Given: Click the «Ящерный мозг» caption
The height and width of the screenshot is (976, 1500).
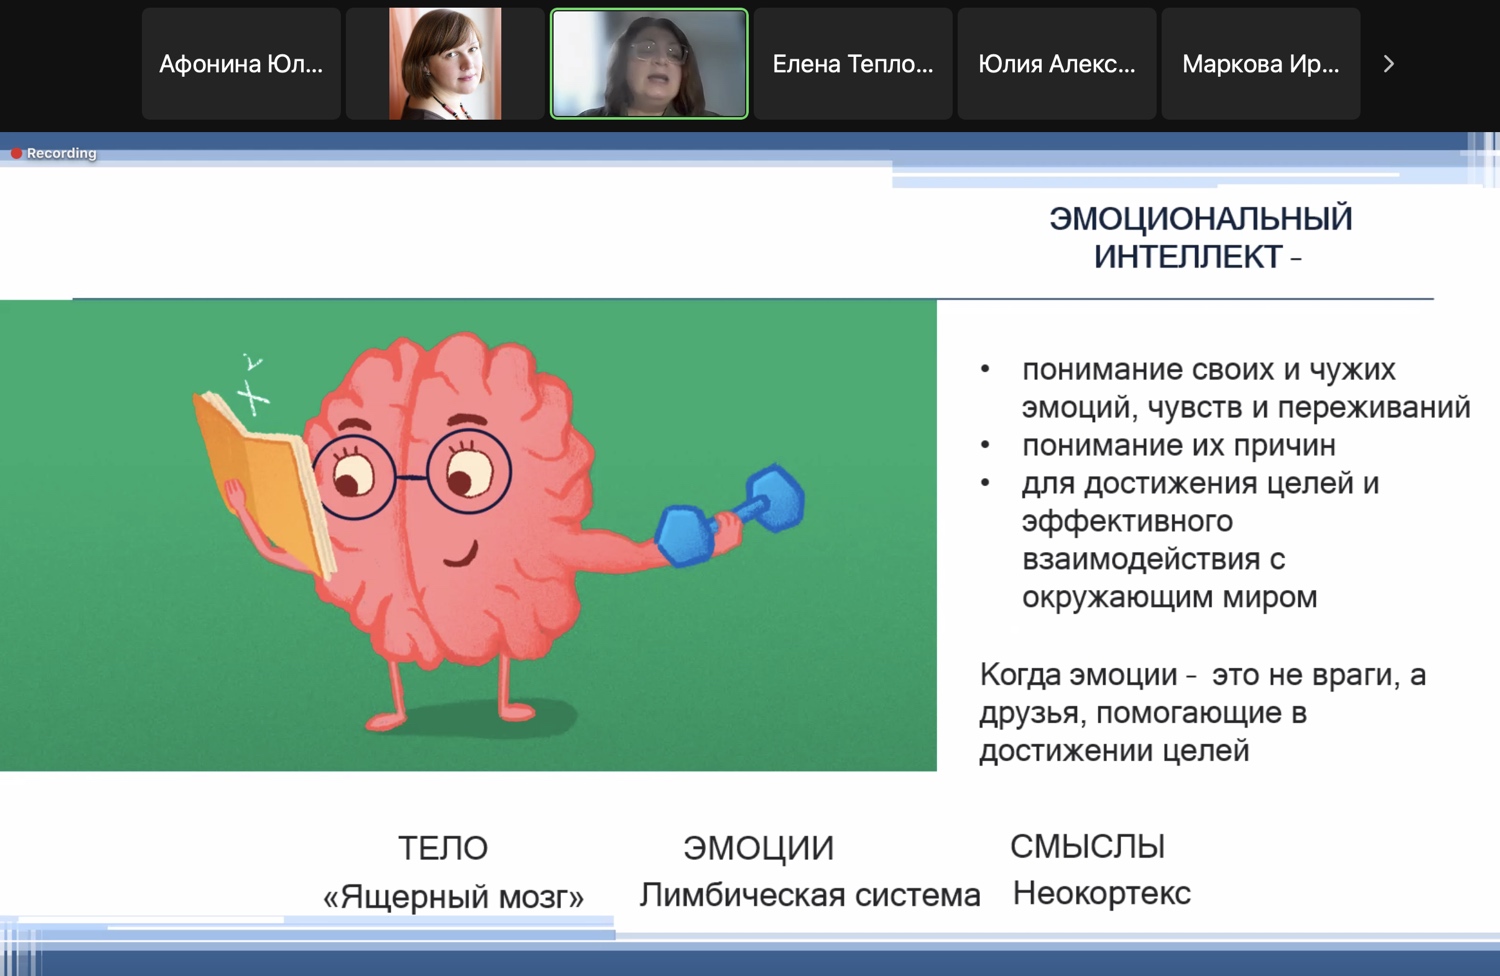Looking at the screenshot, I should click(x=453, y=897).
